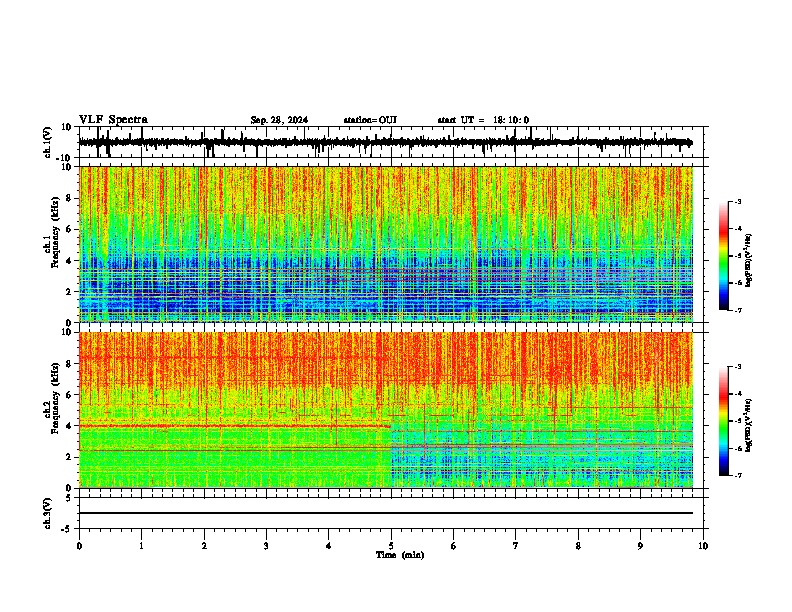Click the "Time (min)" axis title

(400, 555)
